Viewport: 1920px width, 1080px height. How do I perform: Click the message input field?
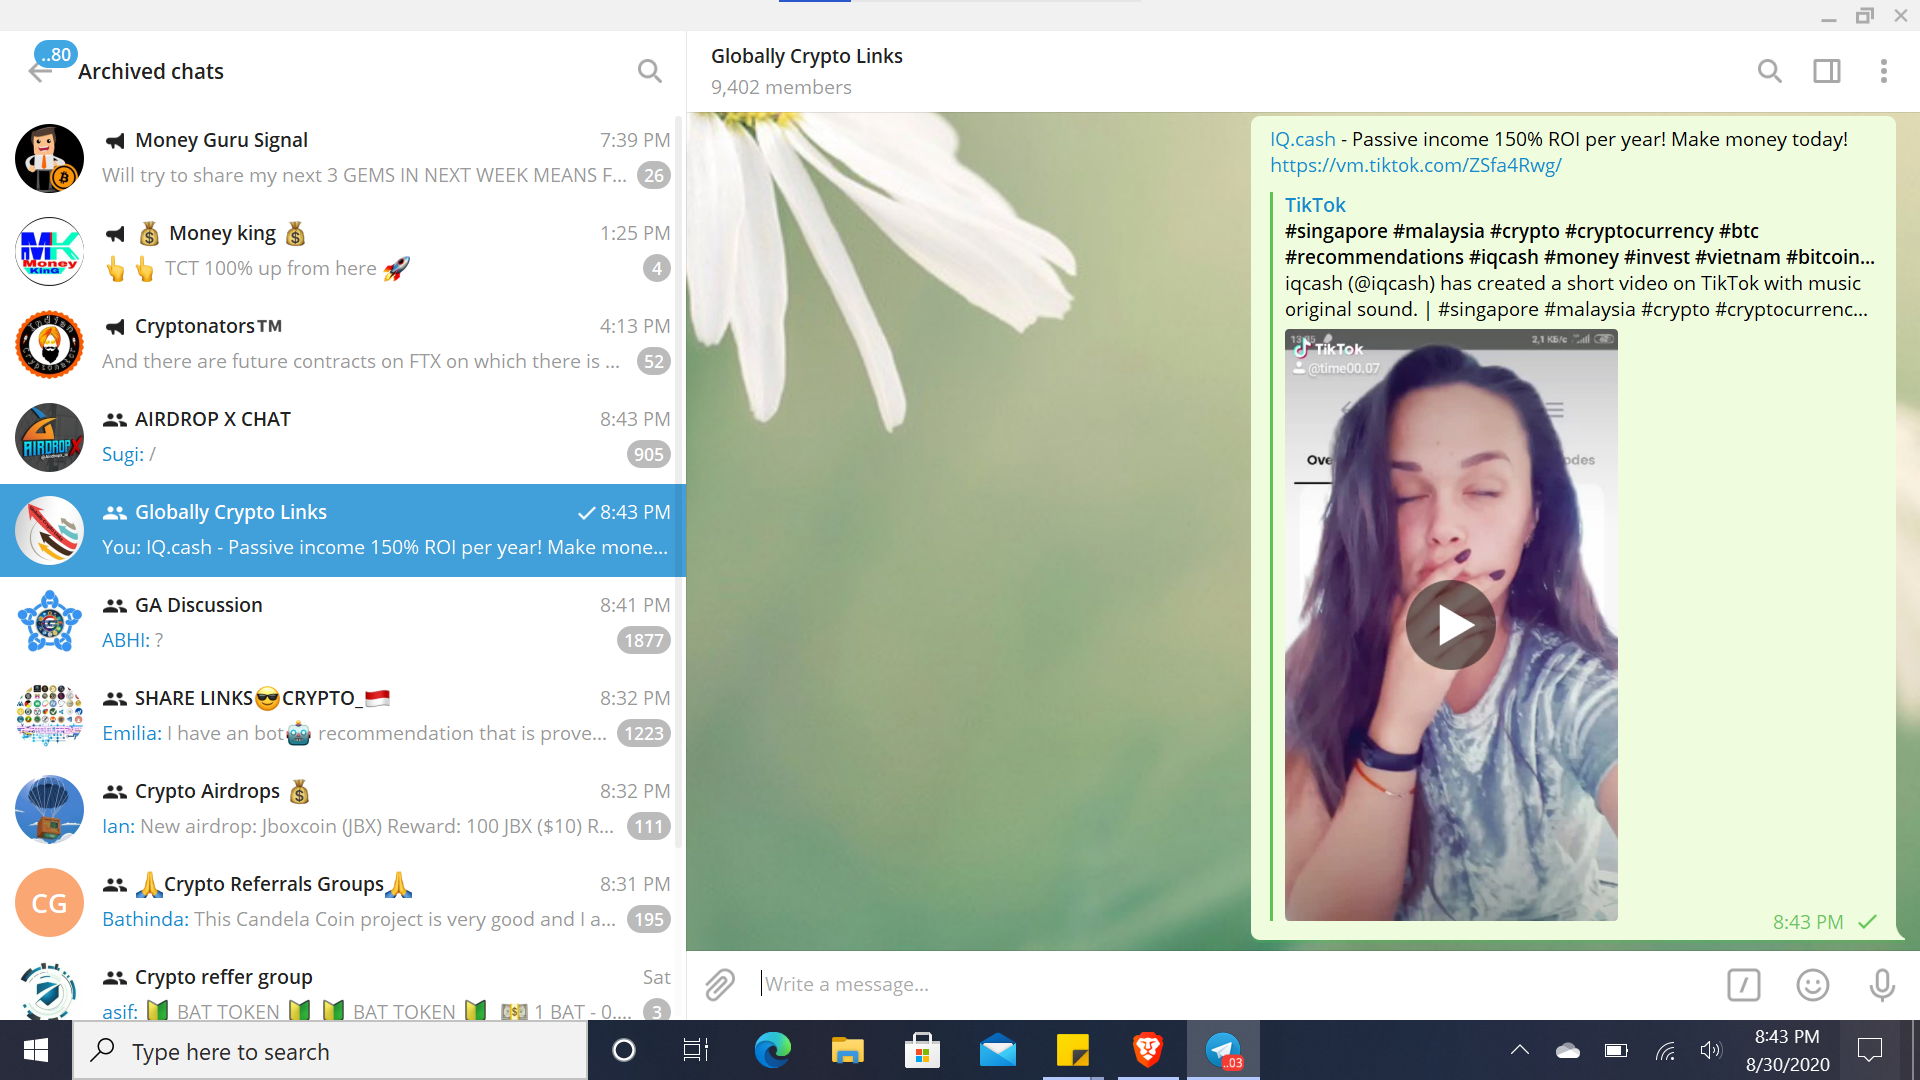click(1235, 985)
